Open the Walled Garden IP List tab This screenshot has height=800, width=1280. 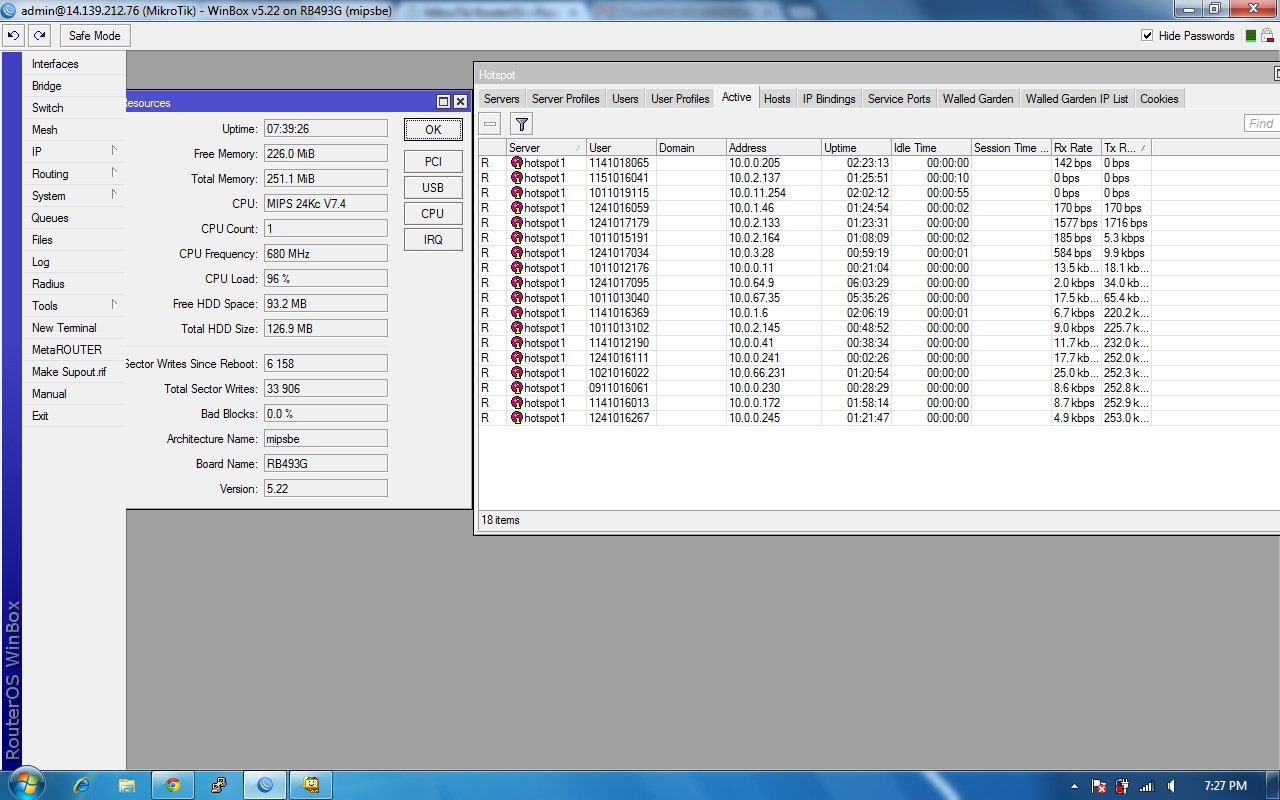1077,99
